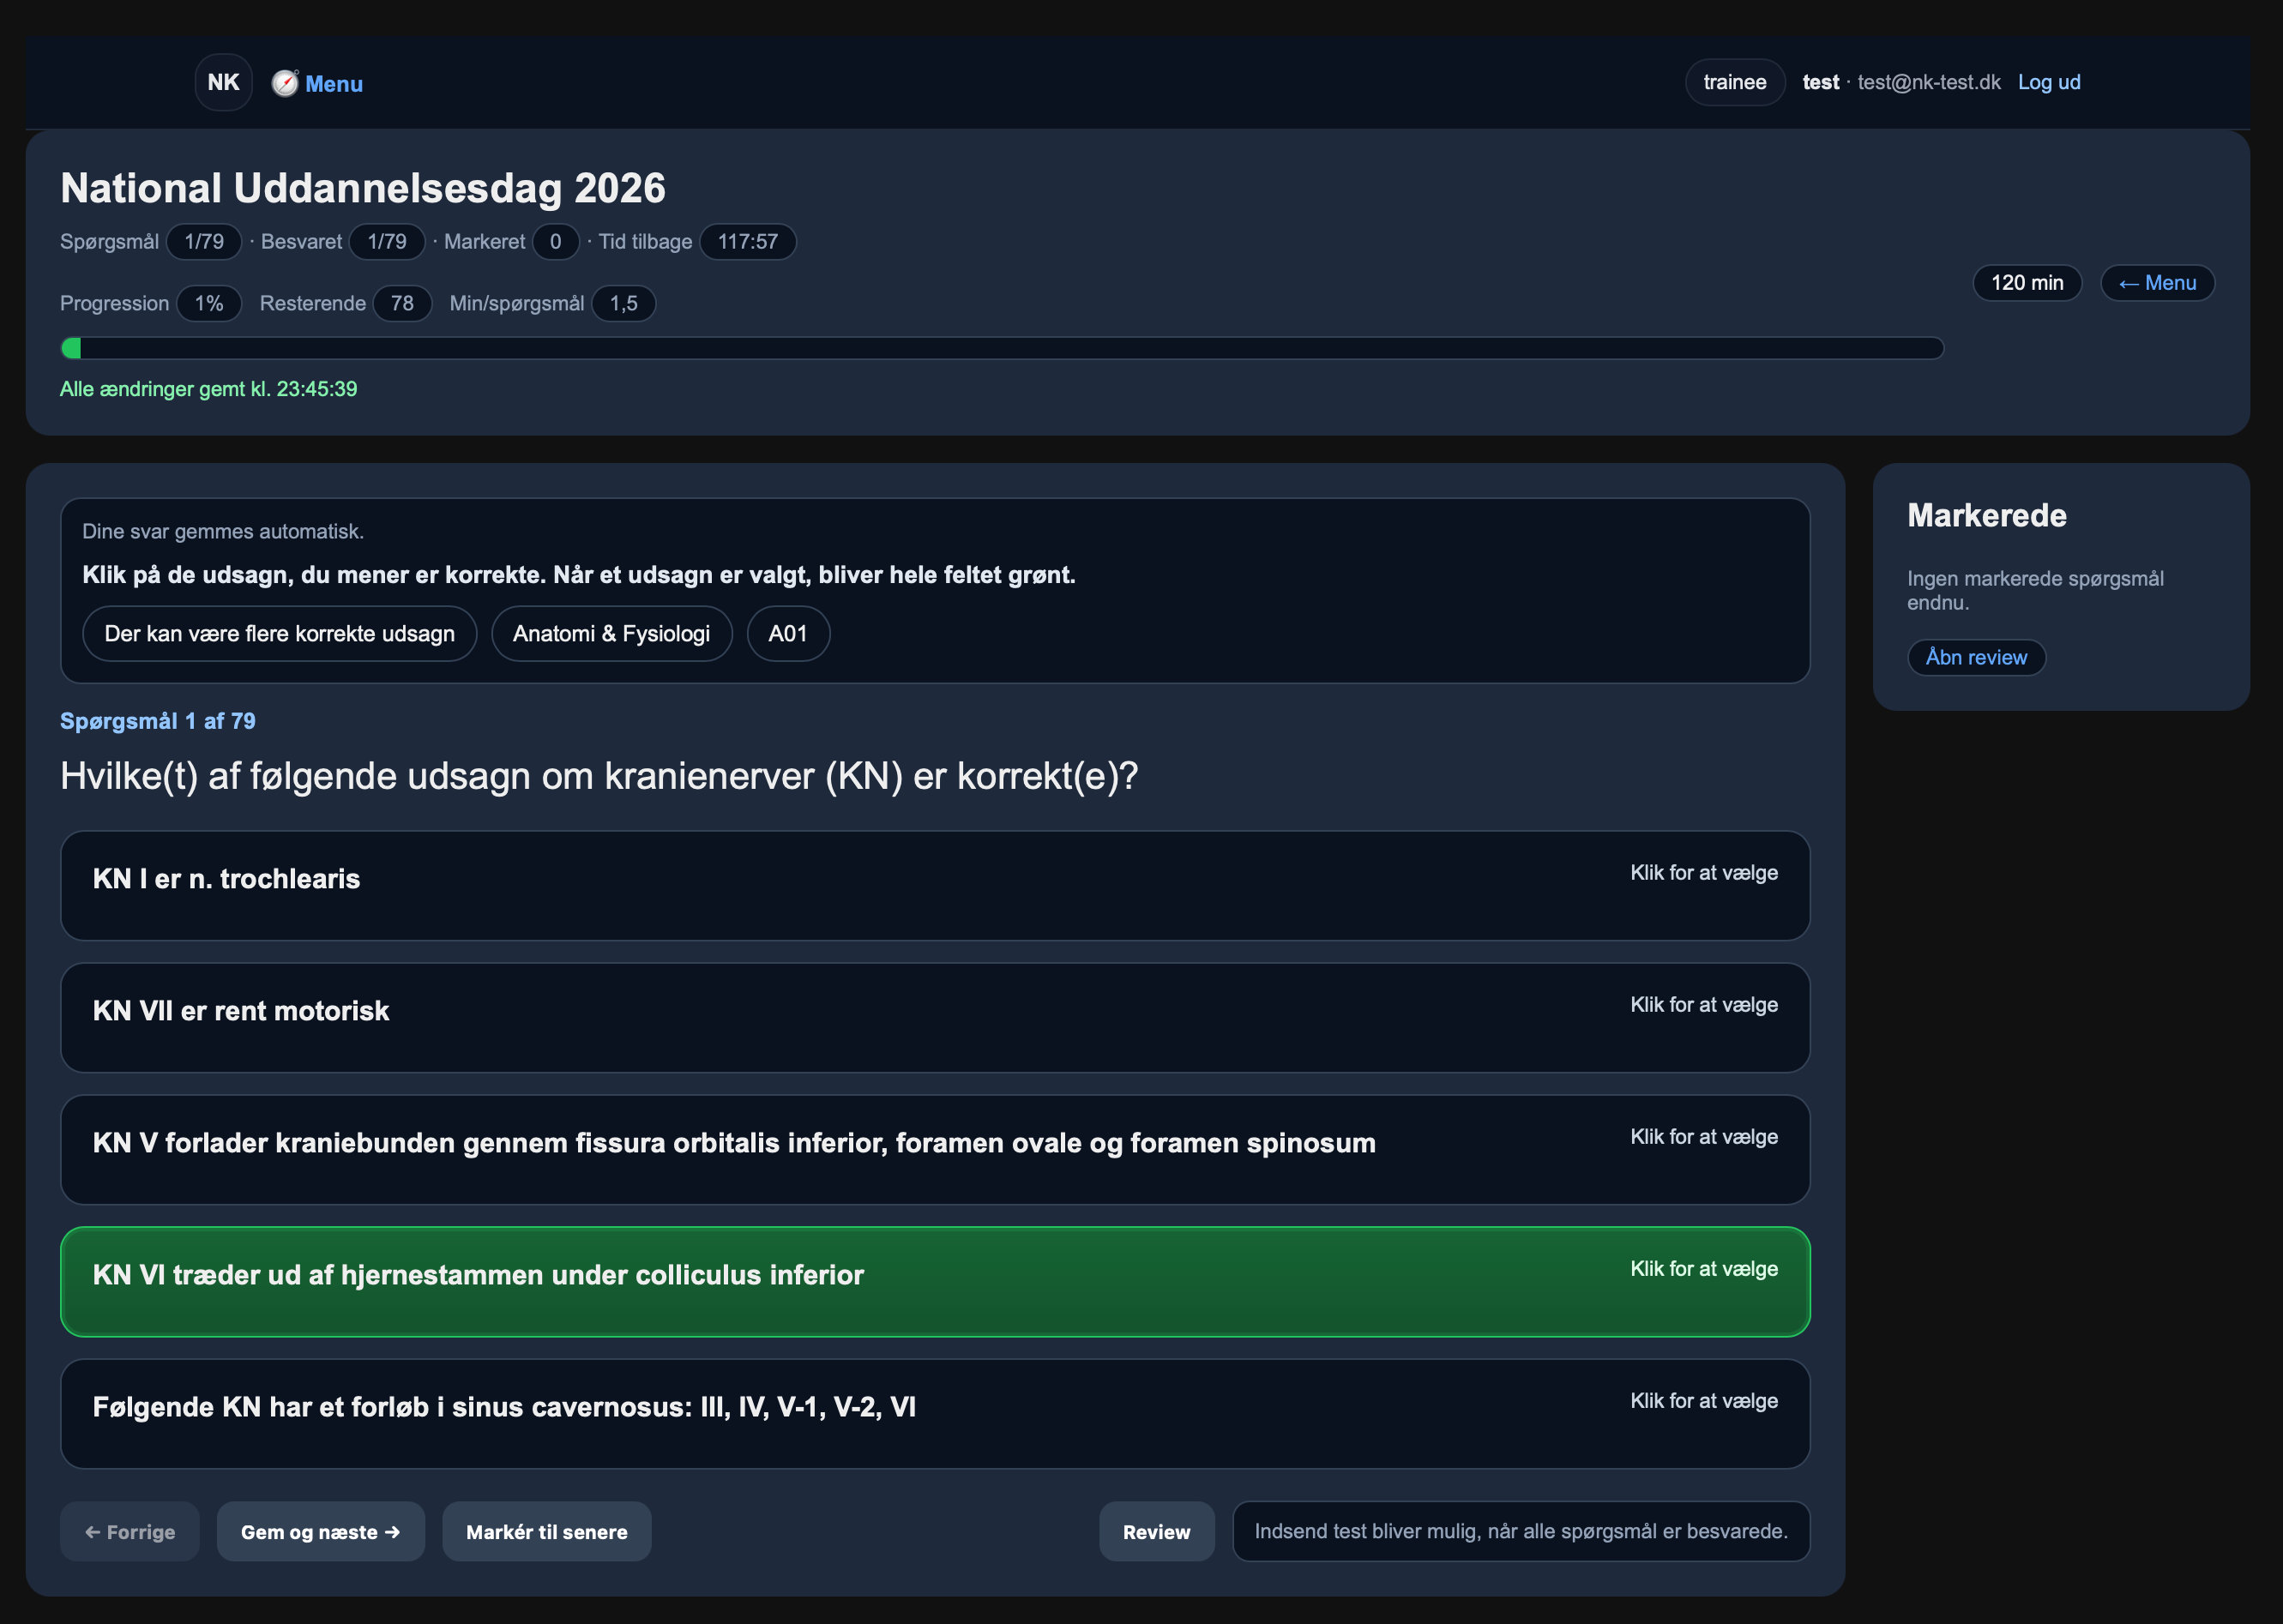The height and width of the screenshot is (1624, 2283).
Task: Click the A01 question code tag
Action: [788, 633]
